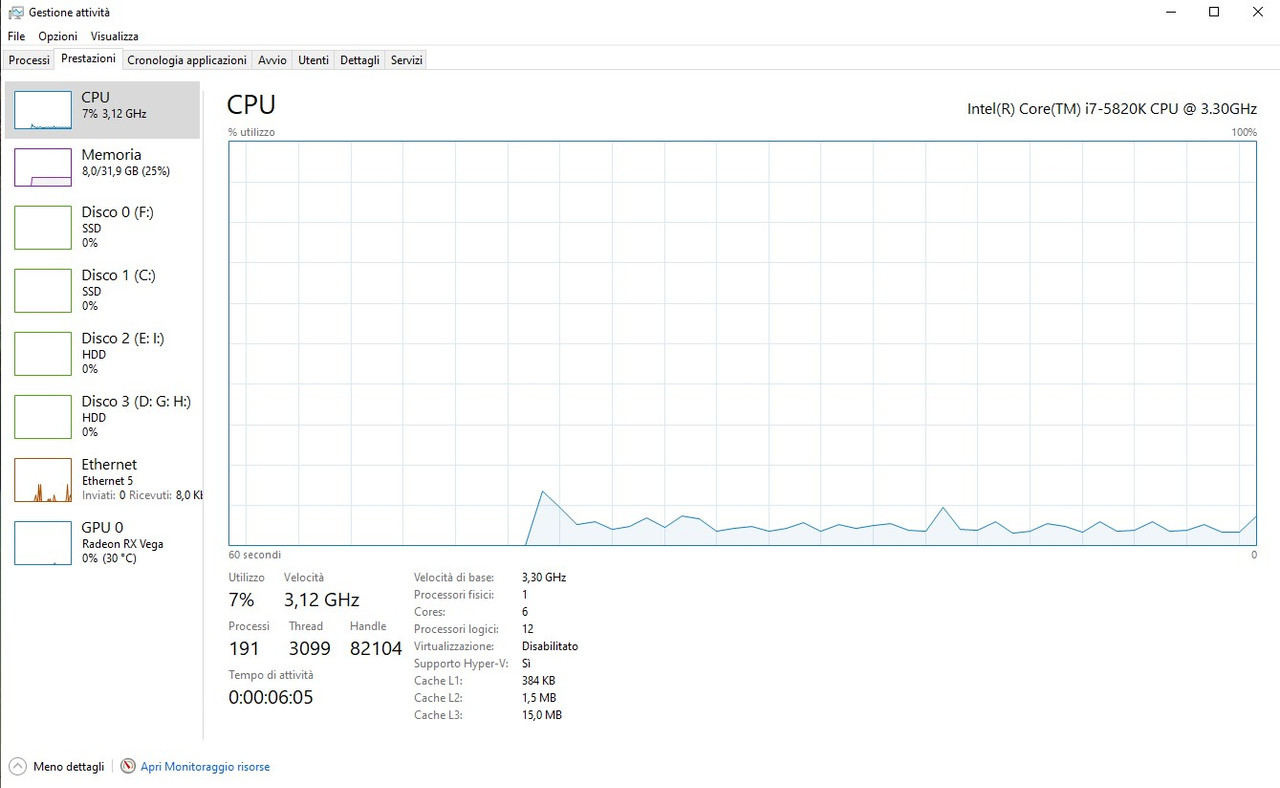Click the Virtualizzazione Disabilitato value
This screenshot has width=1280, height=788.
point(550,646)
